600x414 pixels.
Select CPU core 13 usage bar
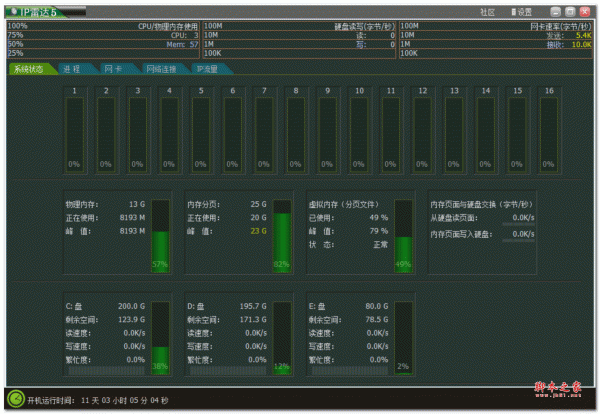[454, 134]
